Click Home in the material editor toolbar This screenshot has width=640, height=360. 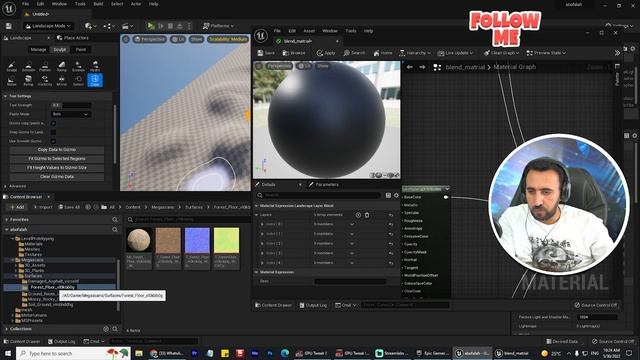383,53
